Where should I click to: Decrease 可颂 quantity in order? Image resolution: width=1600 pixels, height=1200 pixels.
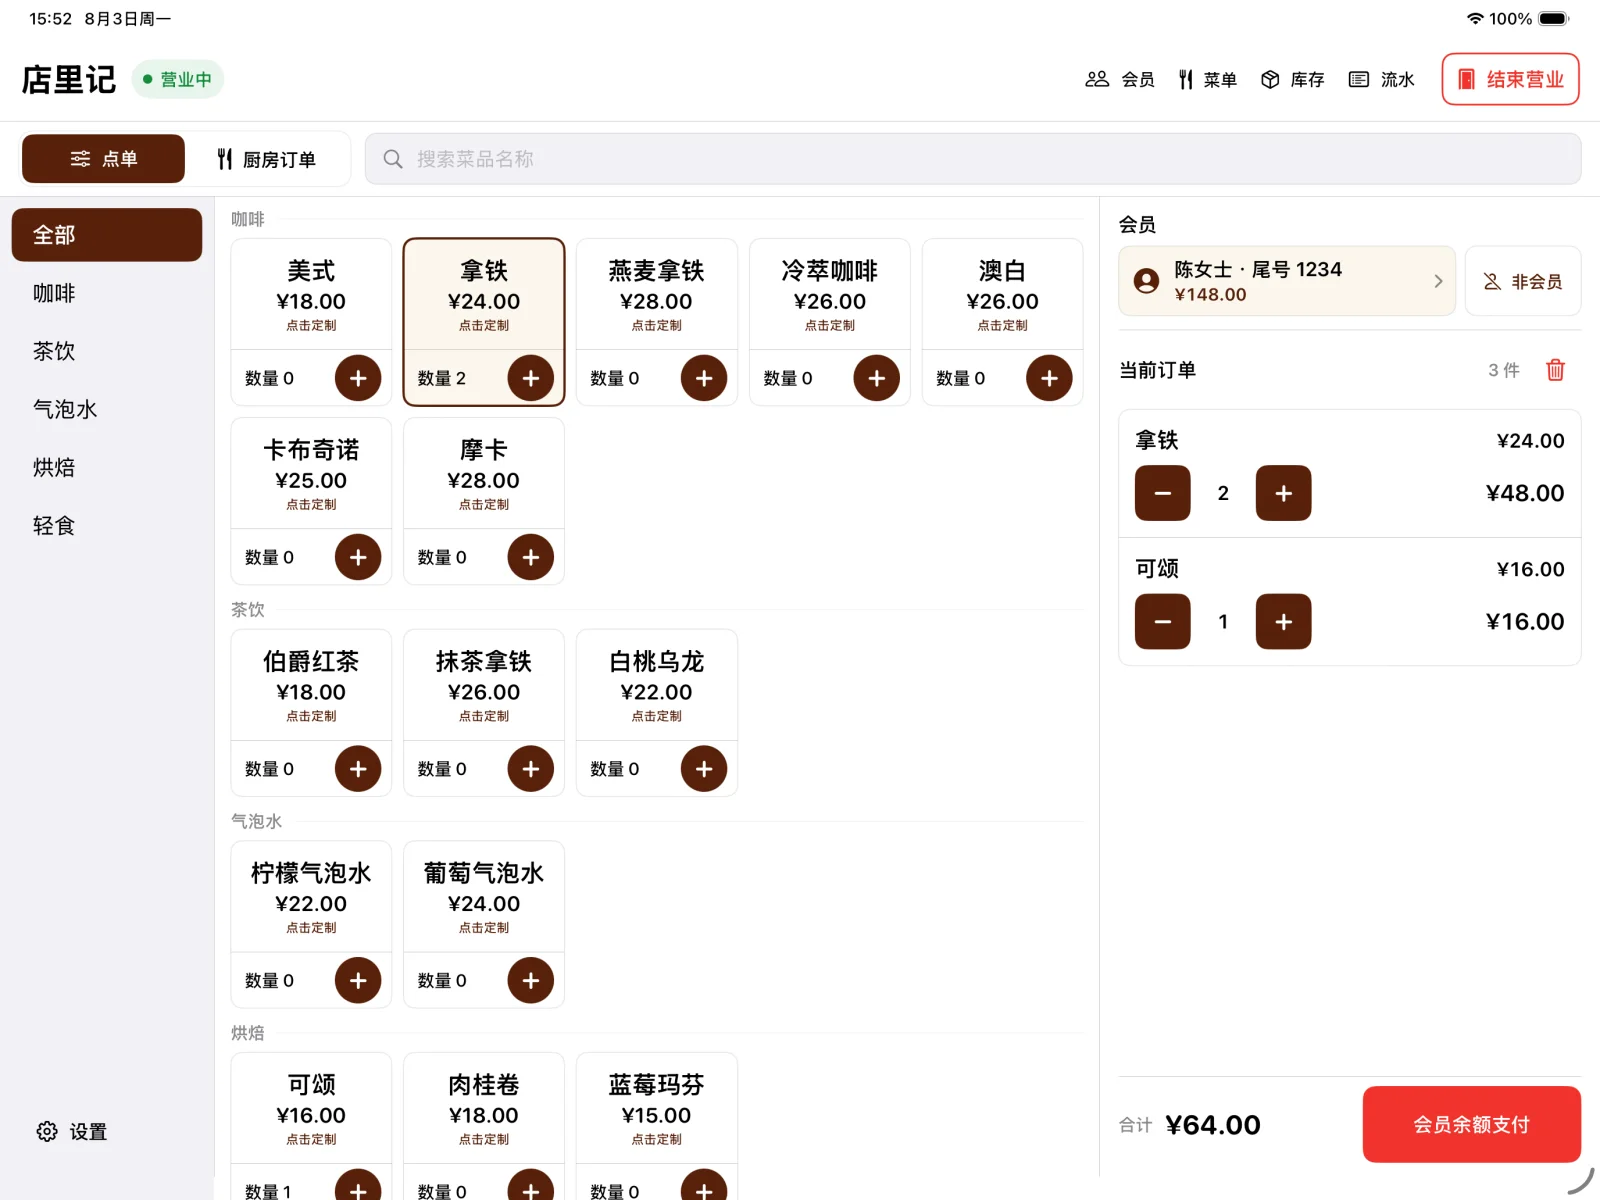click(x=1163, y=622)
